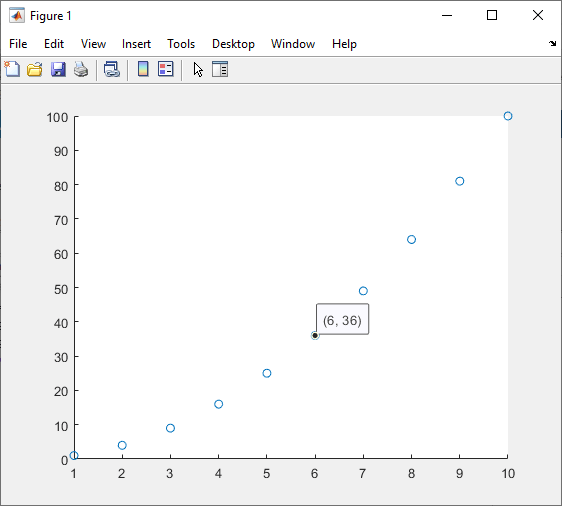Screen dimensions: 562x506
Task: Click the Print Figure icon
Action: coord(81,69)
